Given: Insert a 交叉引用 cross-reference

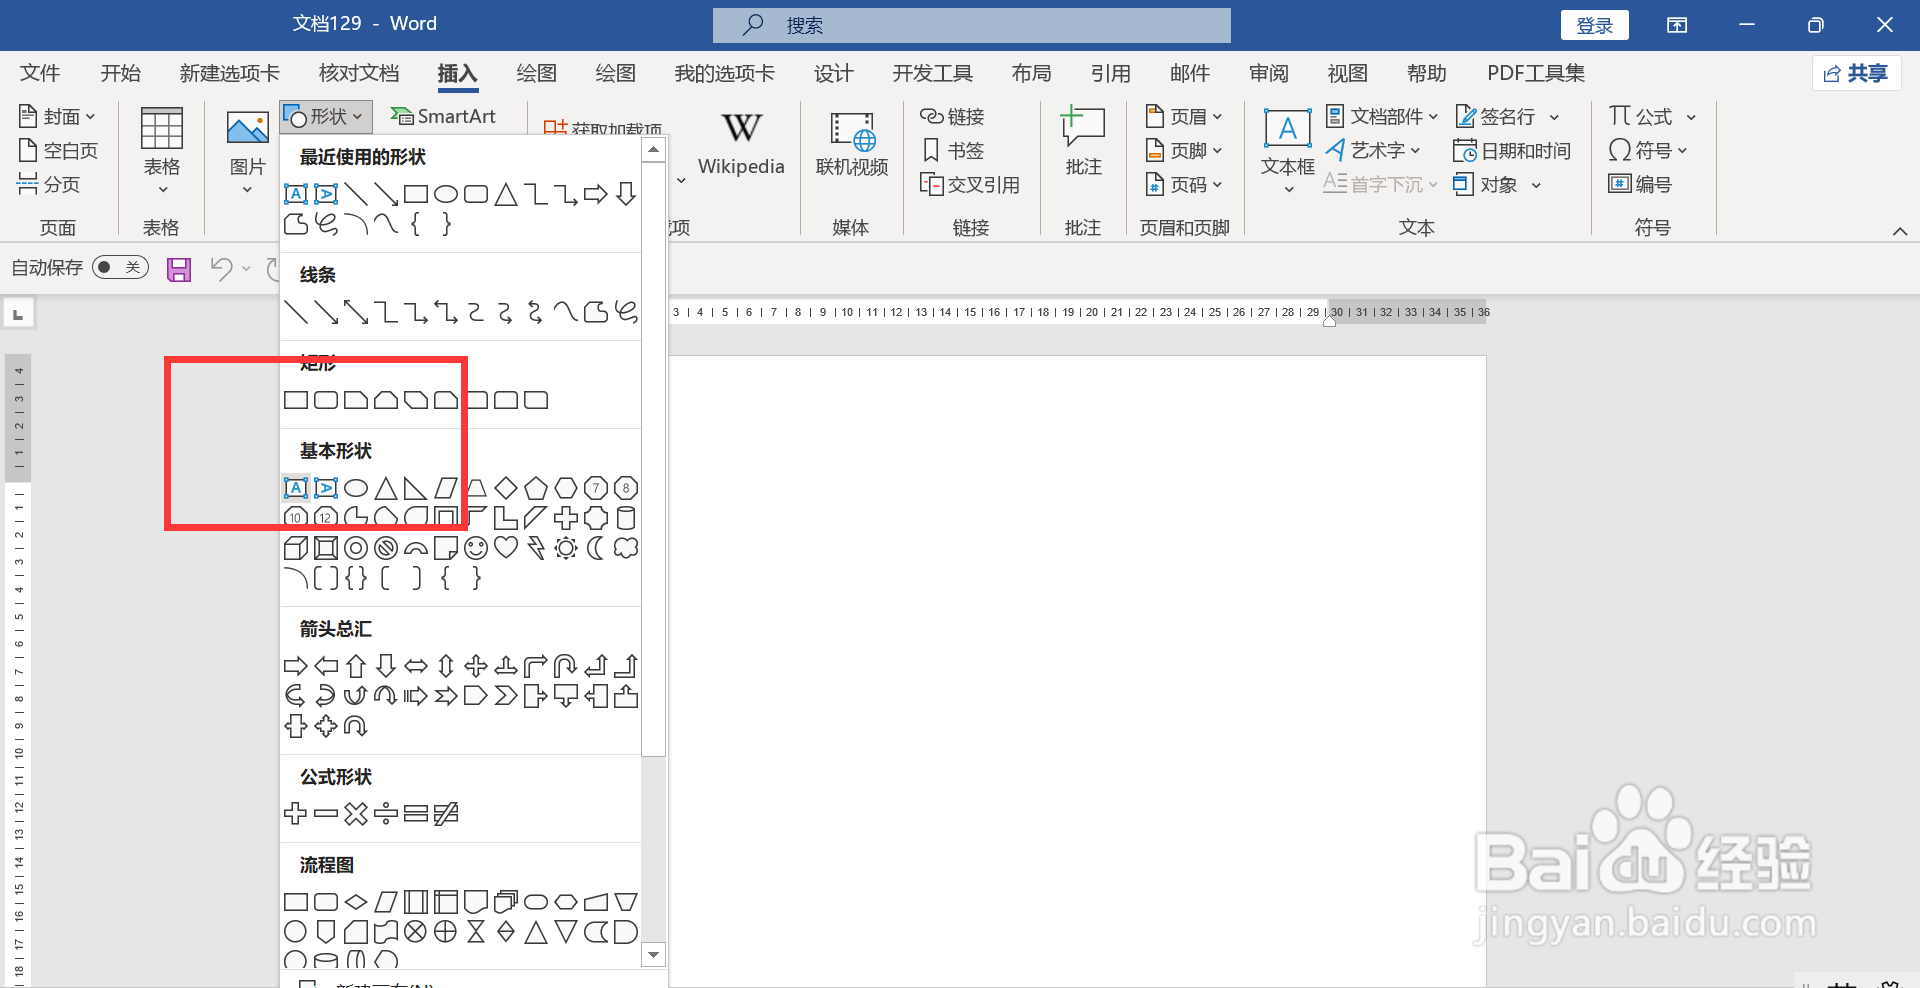Looking at the screenshot, I should [x=970, y=185].
